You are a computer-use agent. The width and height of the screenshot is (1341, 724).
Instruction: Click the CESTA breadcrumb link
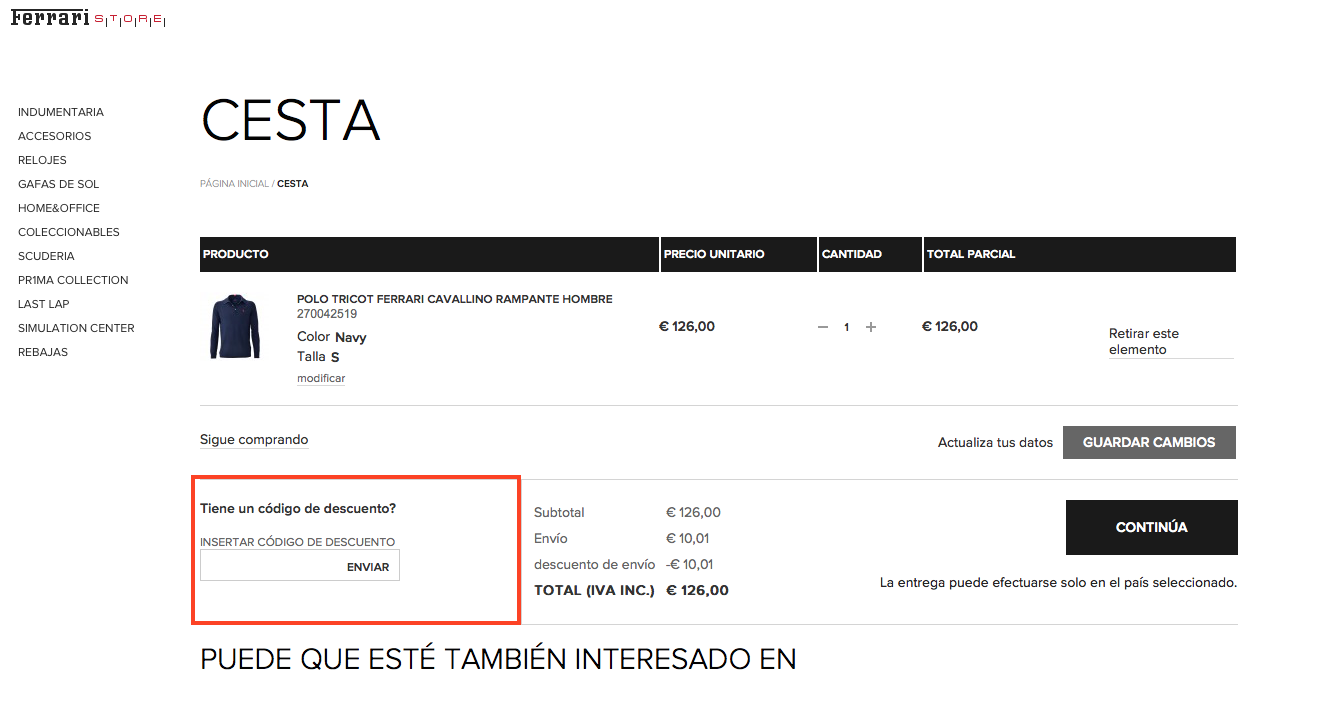tap(292, 183)
